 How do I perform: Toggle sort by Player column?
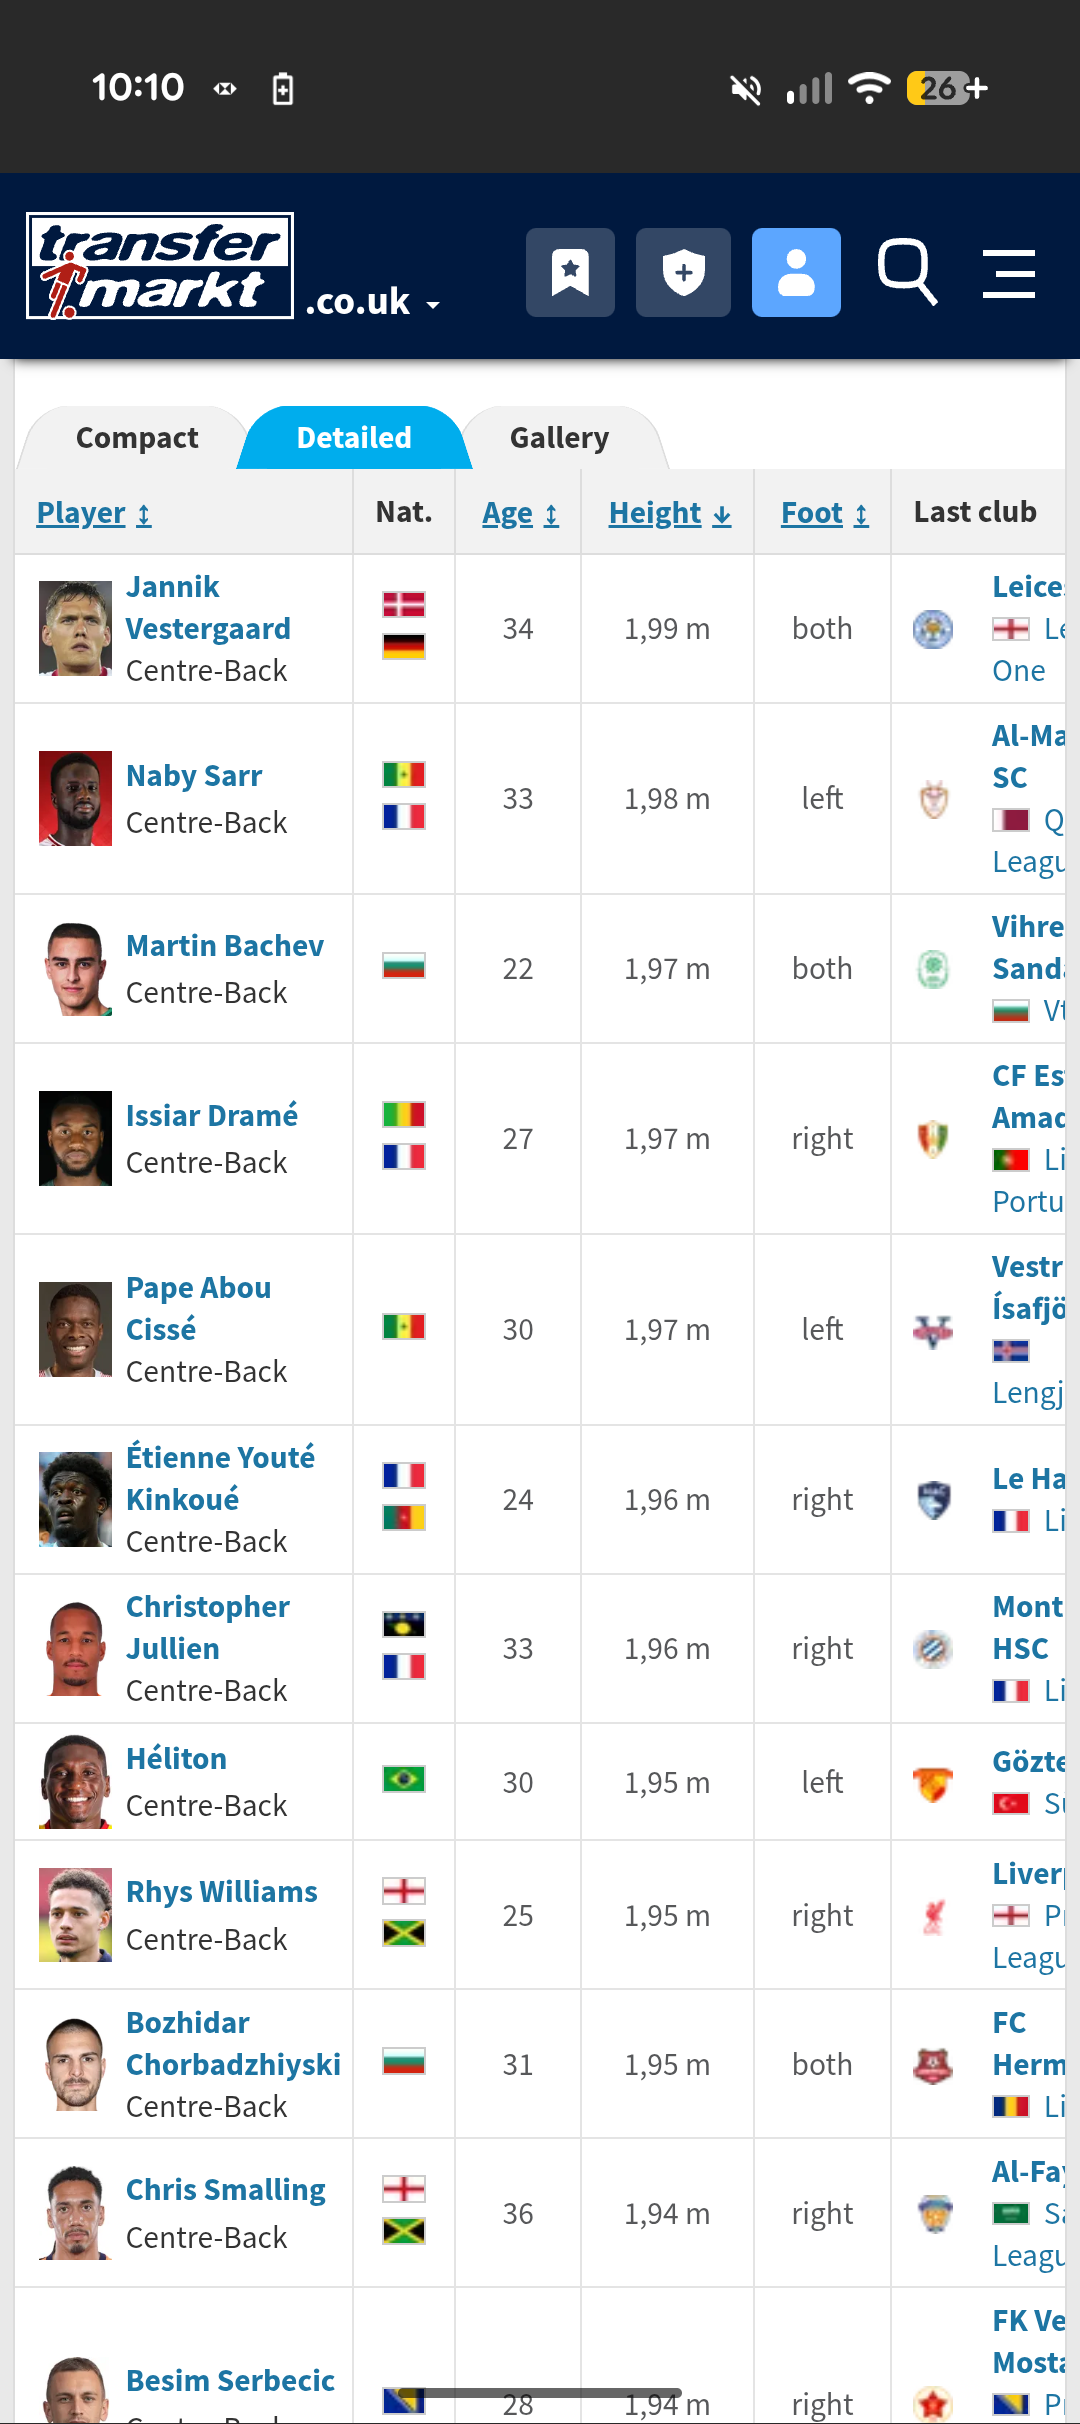[x=94, y=513]
